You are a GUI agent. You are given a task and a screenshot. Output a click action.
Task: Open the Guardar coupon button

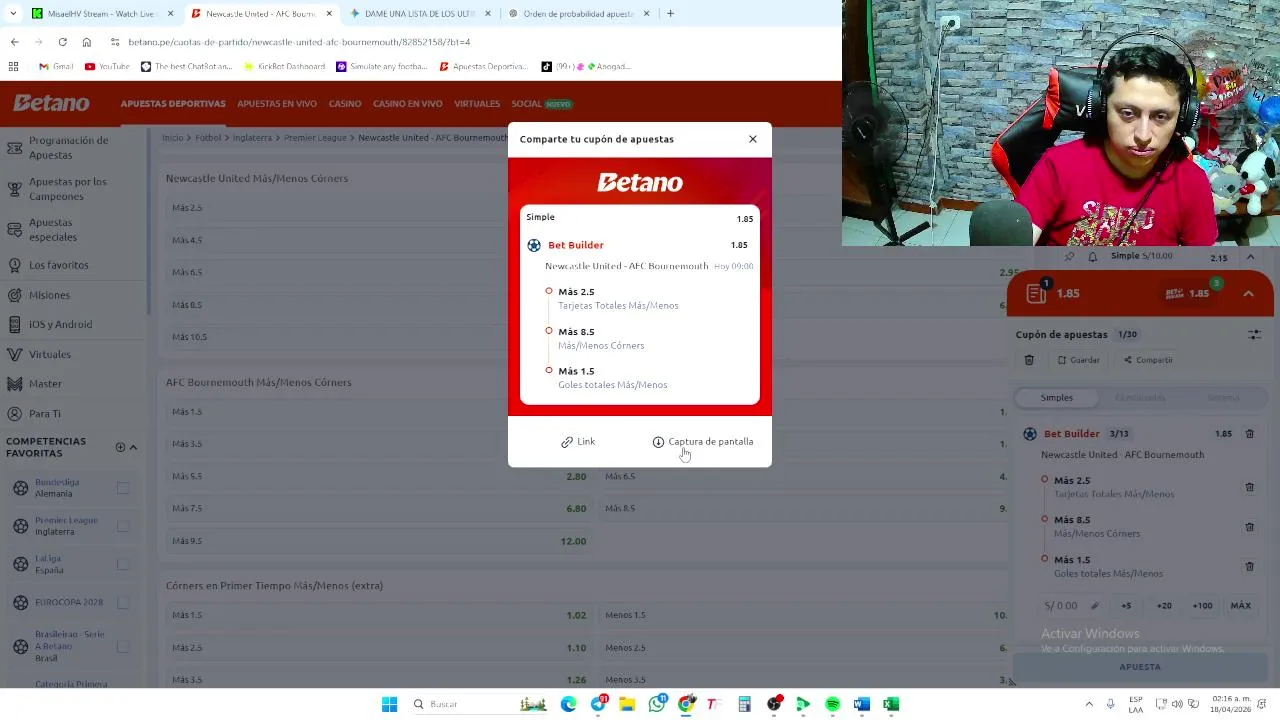pyautogui.click(x=1079, y=360)
